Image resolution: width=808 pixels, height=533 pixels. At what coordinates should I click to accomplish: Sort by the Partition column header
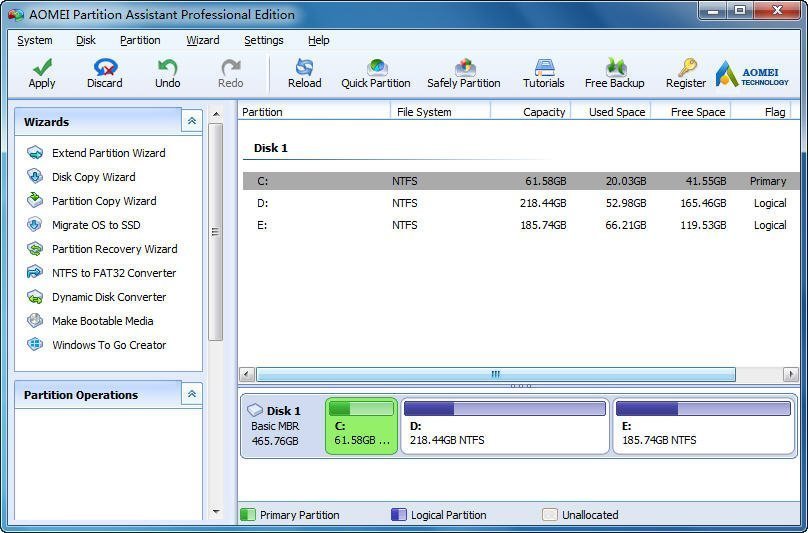point(314,112)
